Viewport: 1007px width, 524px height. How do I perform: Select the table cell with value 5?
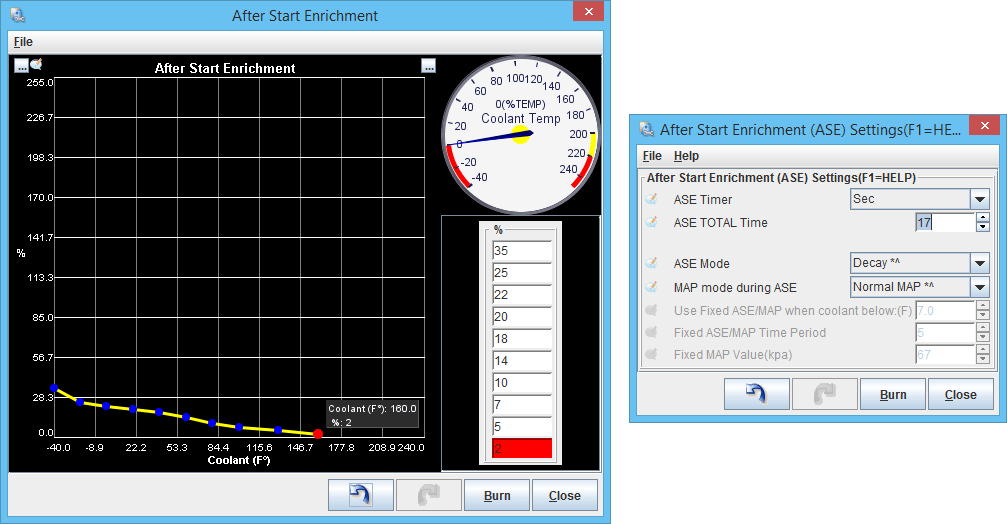pos(522,426)
